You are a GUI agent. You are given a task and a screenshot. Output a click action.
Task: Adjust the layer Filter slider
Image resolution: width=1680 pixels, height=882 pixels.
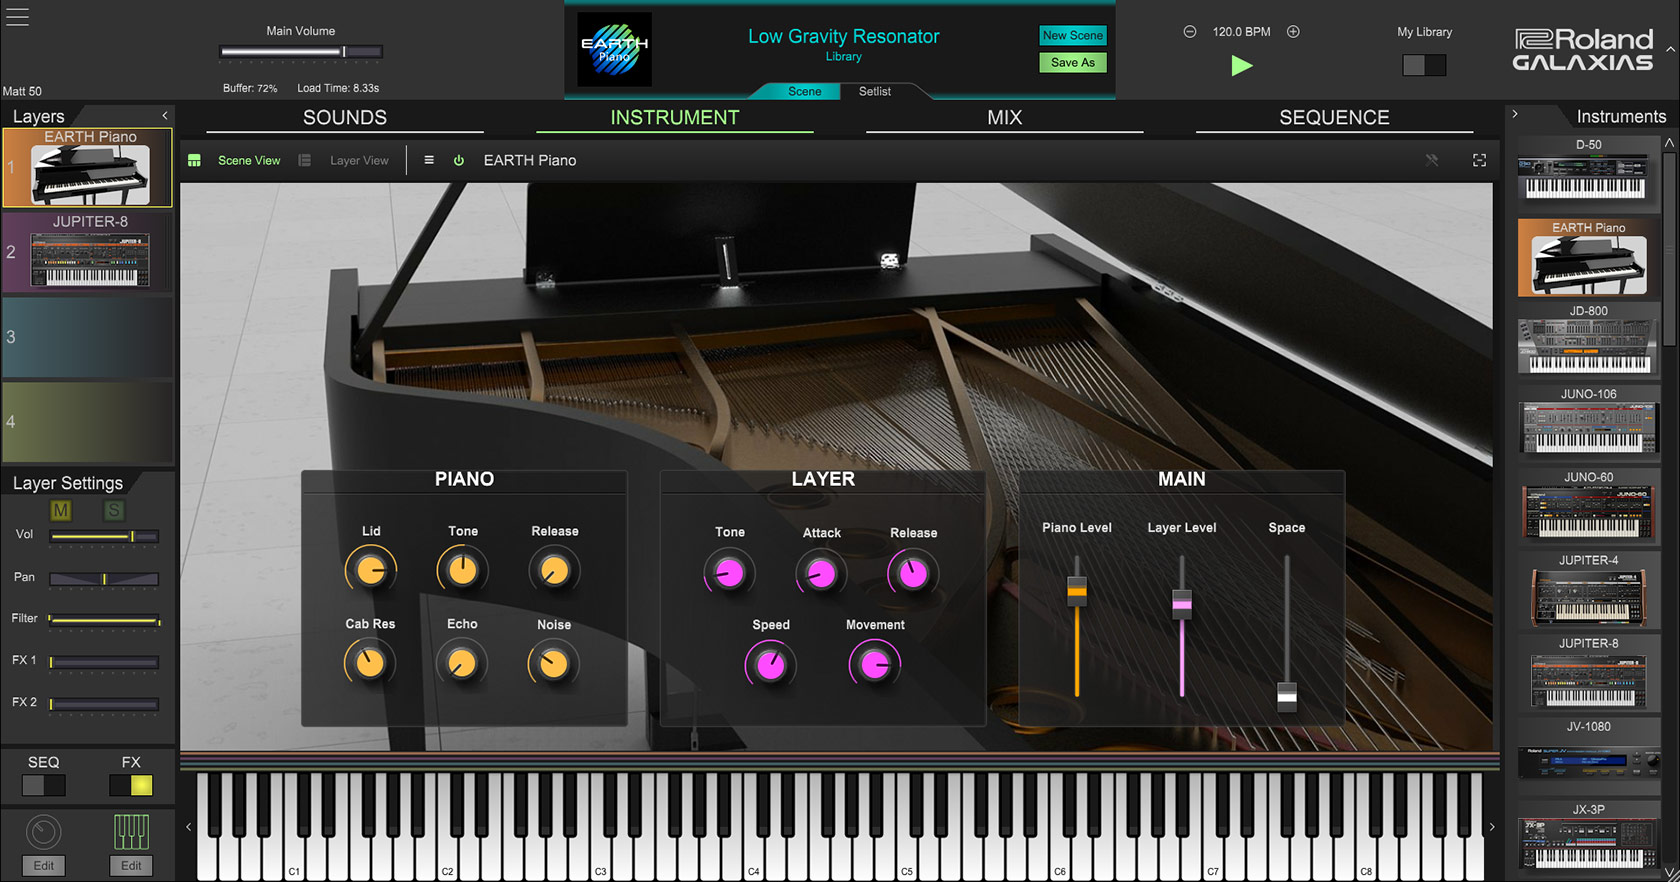104,620
